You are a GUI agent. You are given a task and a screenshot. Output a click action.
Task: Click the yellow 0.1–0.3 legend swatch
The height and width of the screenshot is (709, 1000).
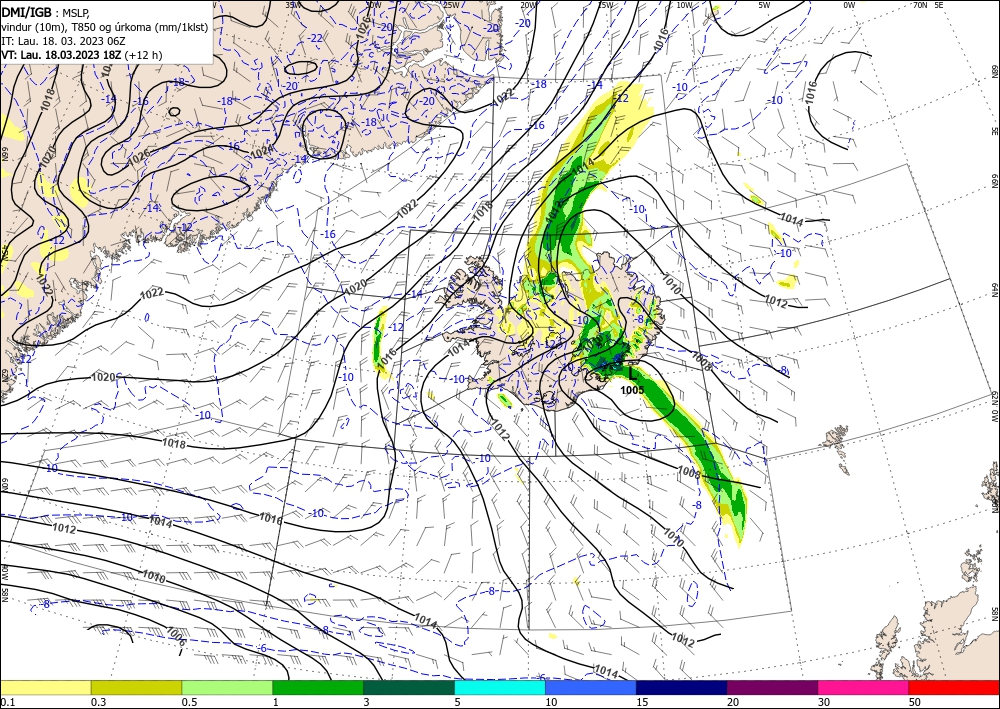tap(46, 687)
